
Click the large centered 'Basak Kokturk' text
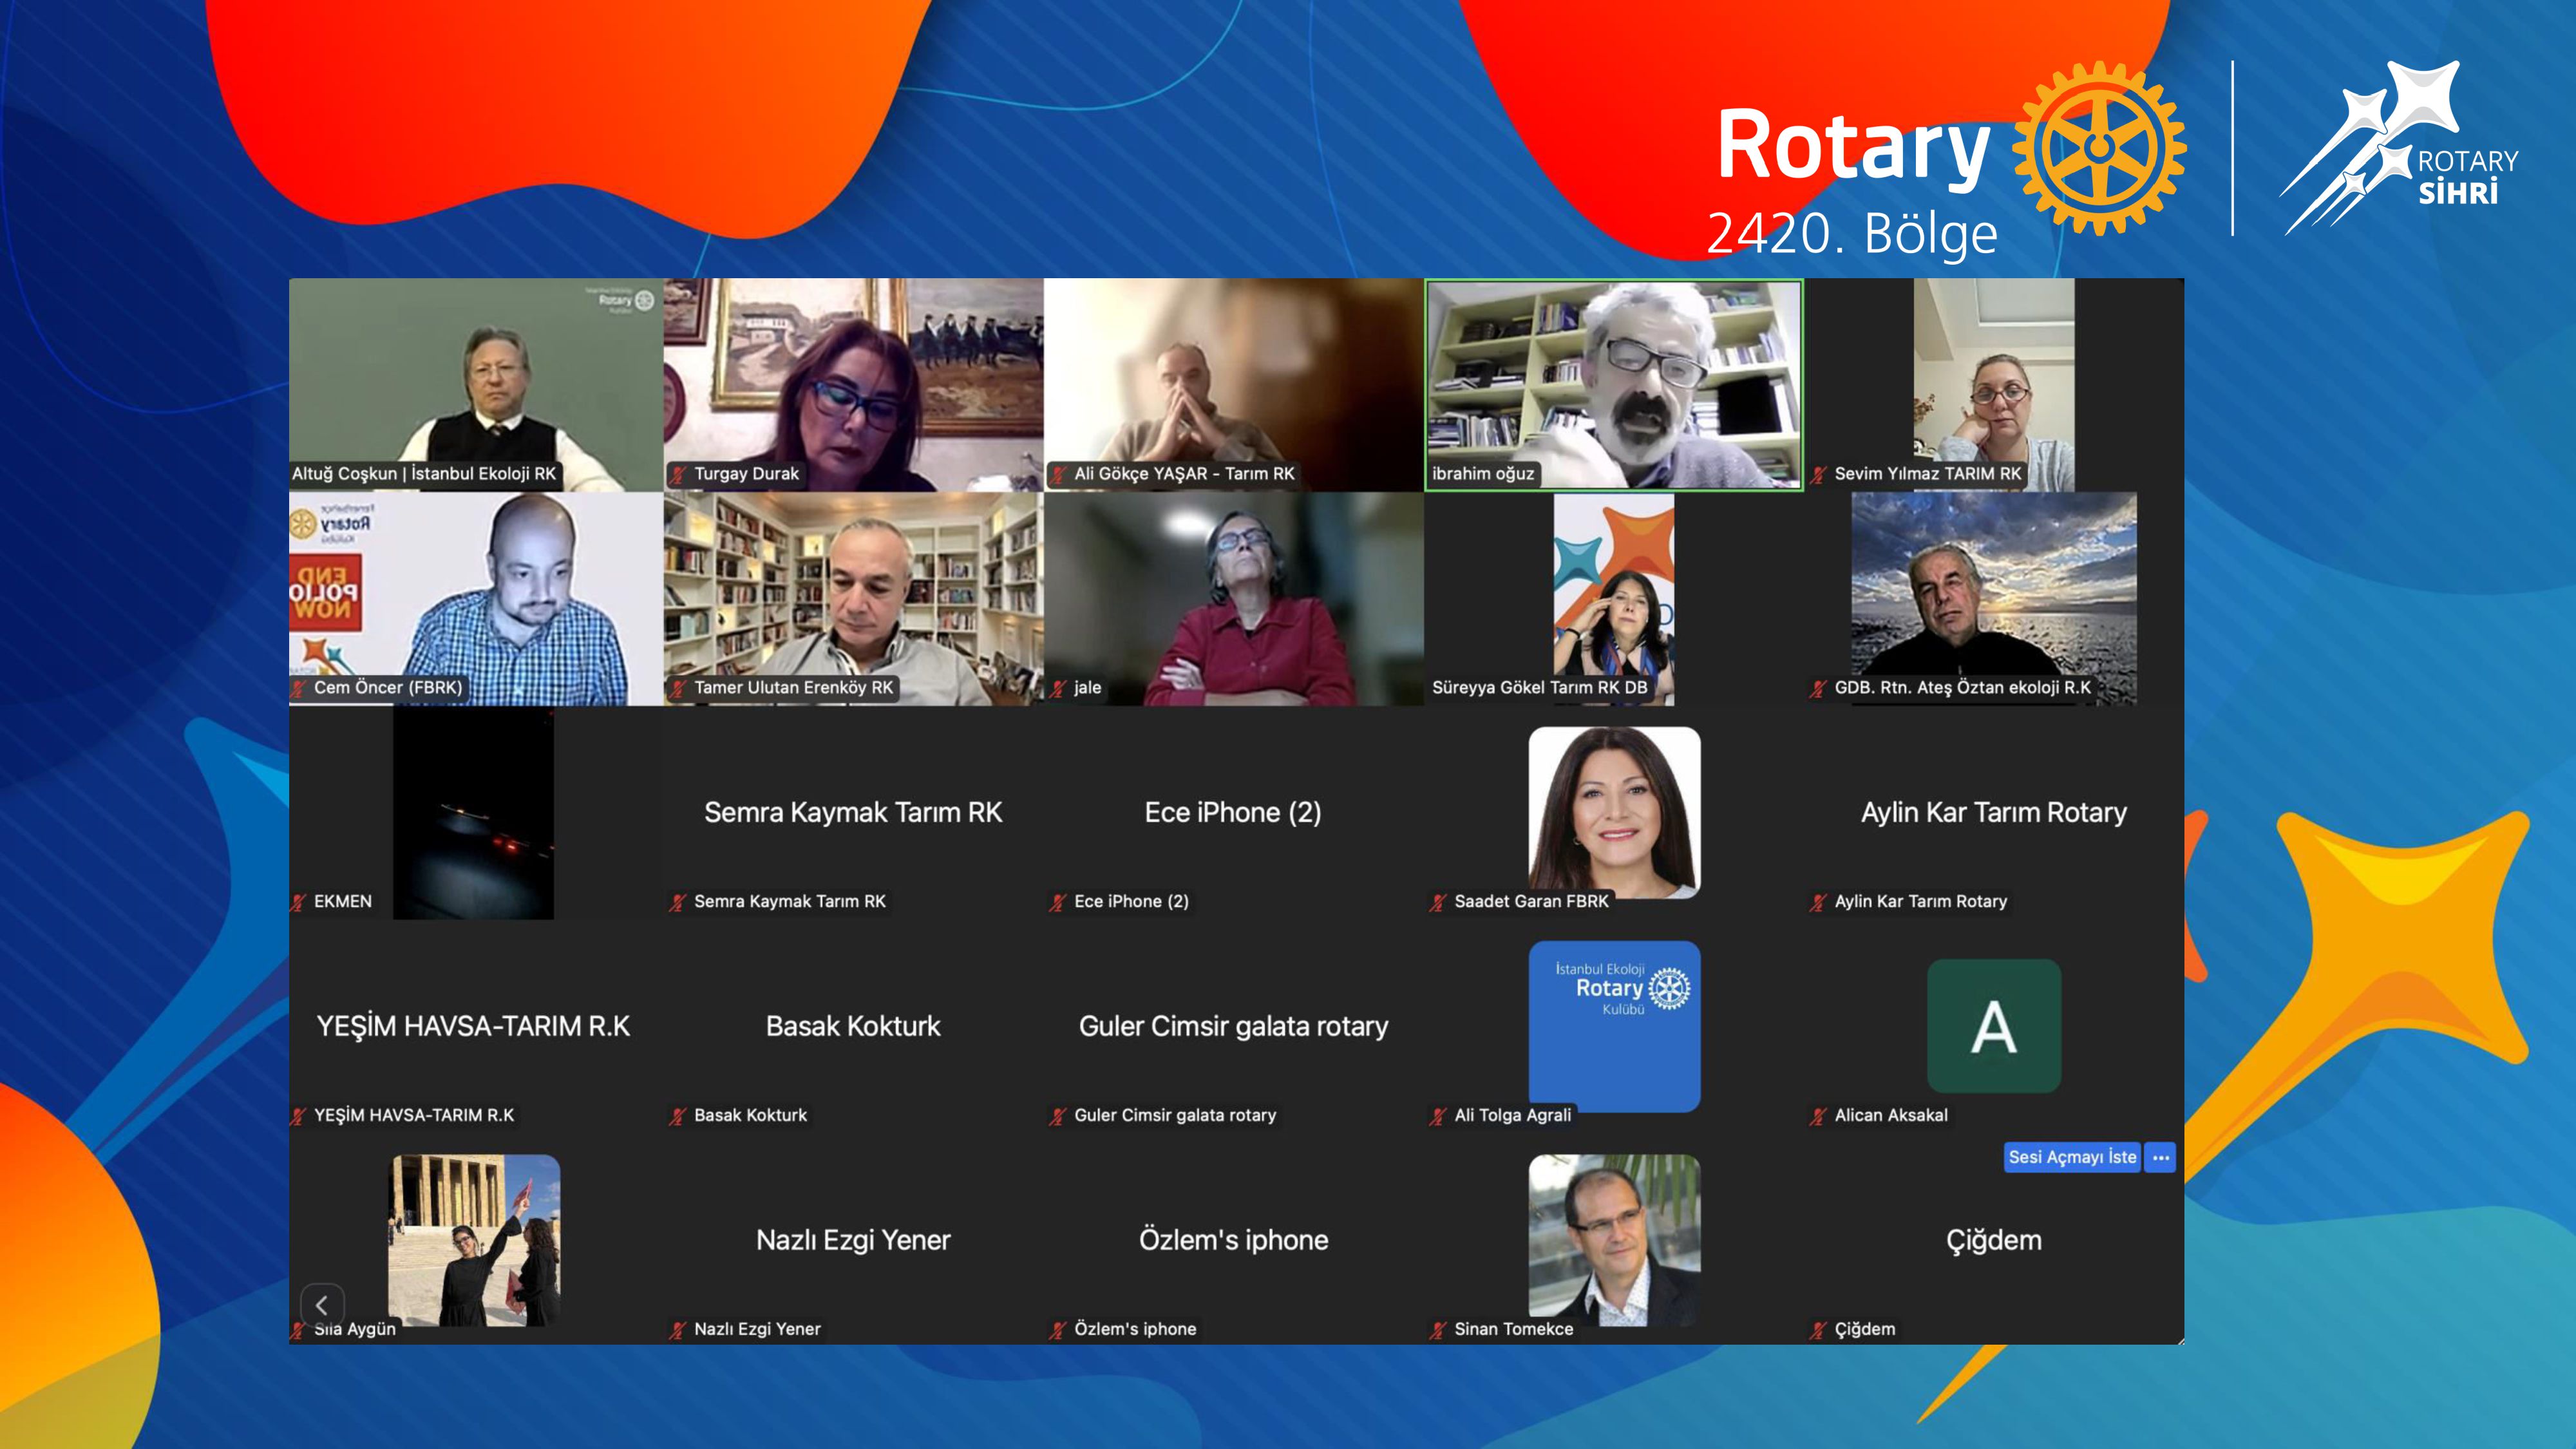pyautogui.click(x=853, y=1026)
